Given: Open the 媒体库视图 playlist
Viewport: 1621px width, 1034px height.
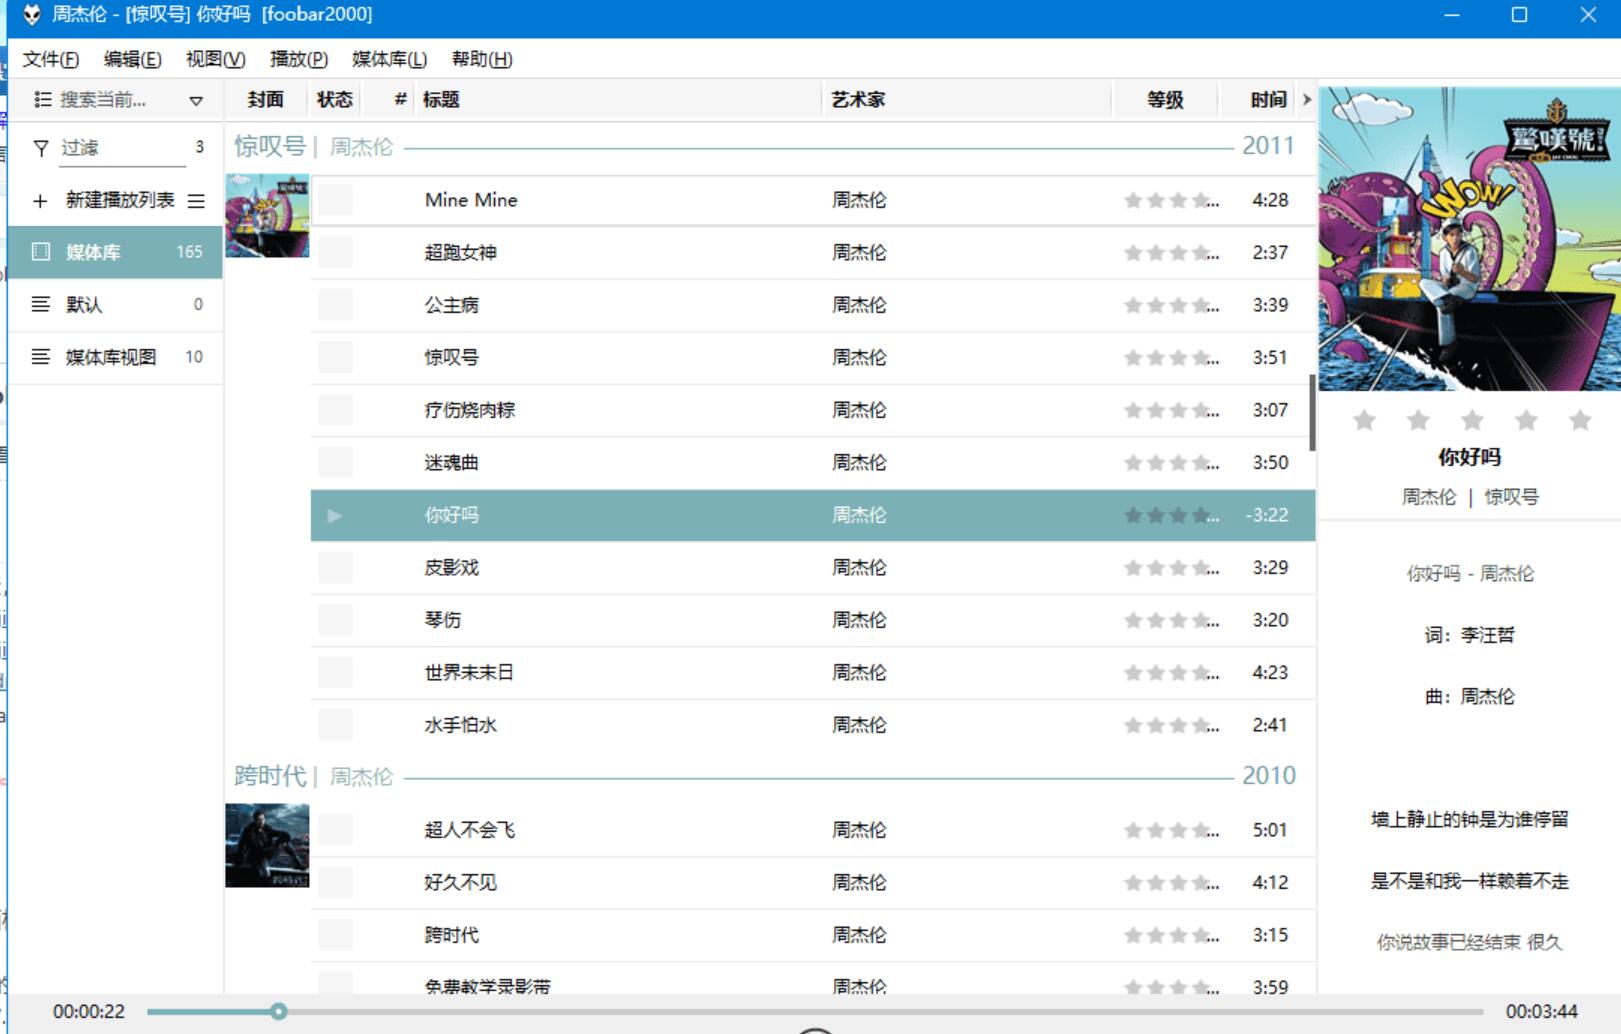Looking at the screenshot, I should 115,357.
